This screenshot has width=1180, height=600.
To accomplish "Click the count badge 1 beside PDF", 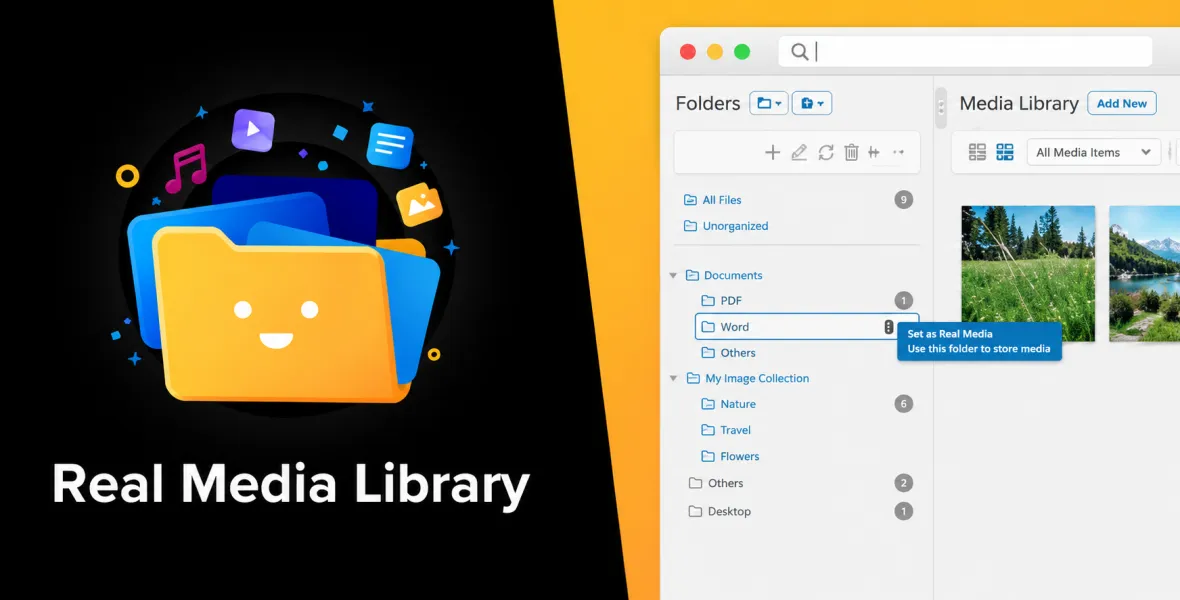I will [904, 300].
